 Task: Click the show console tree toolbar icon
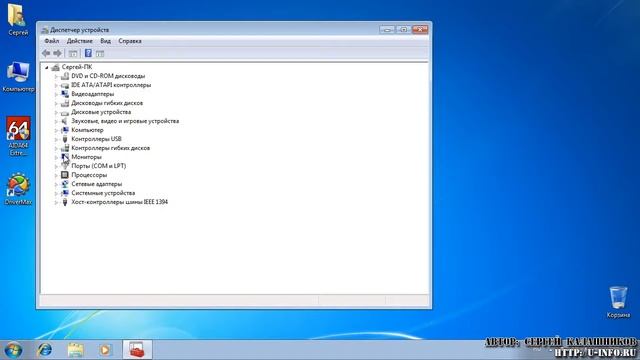(73, 53)
